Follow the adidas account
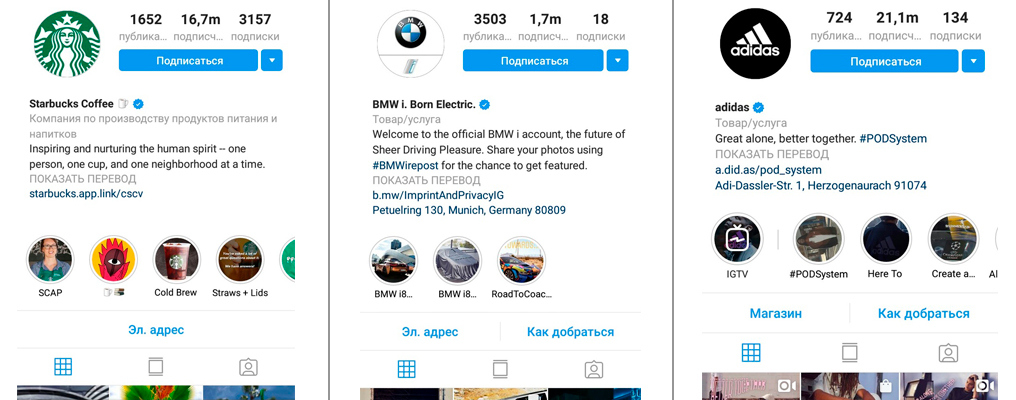 (884, 61)
